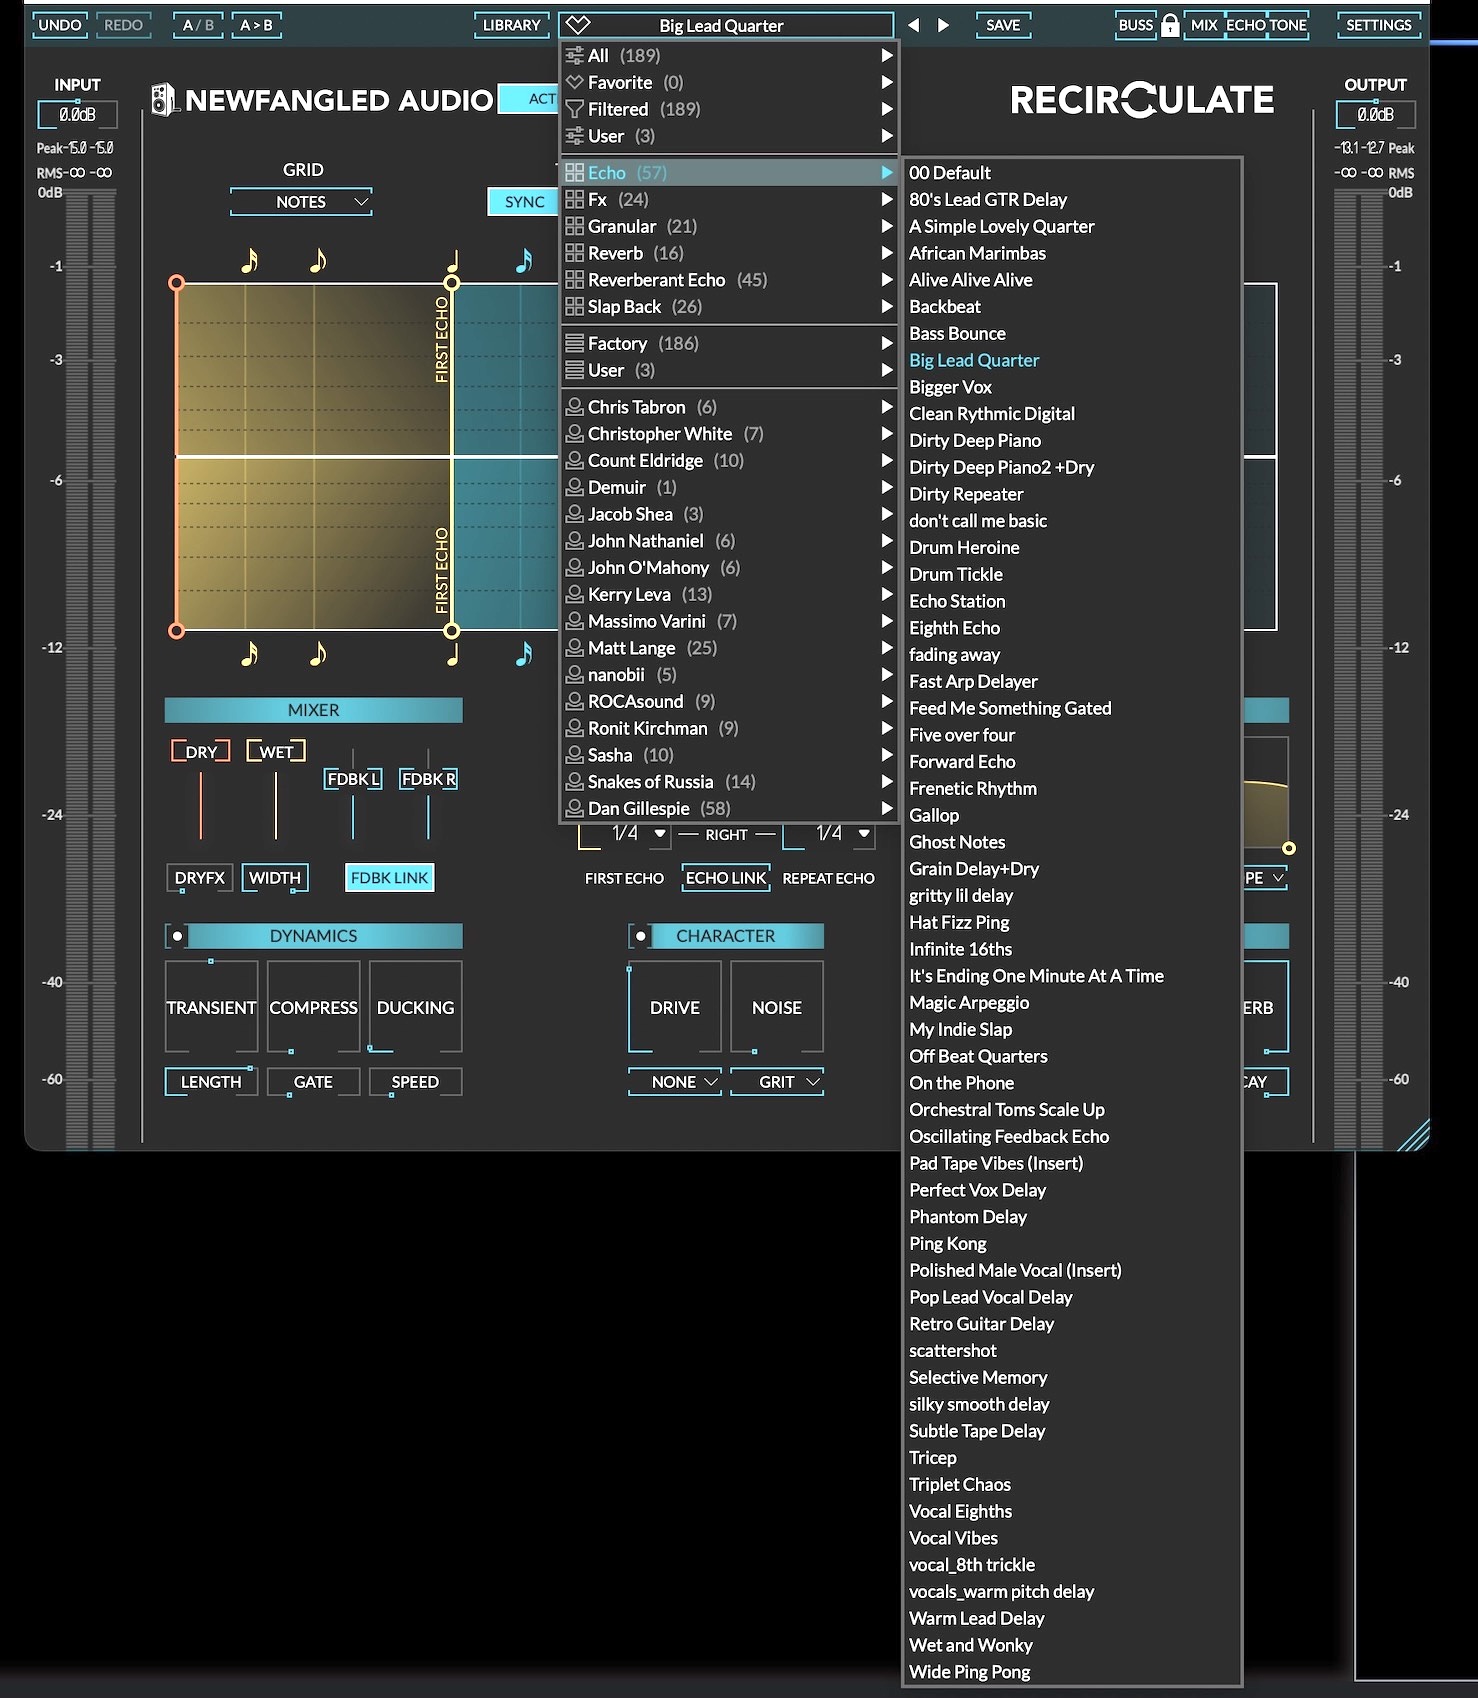Toggle the A / B comparison button
1478x1698 pixels.
[x=198, y=25]
